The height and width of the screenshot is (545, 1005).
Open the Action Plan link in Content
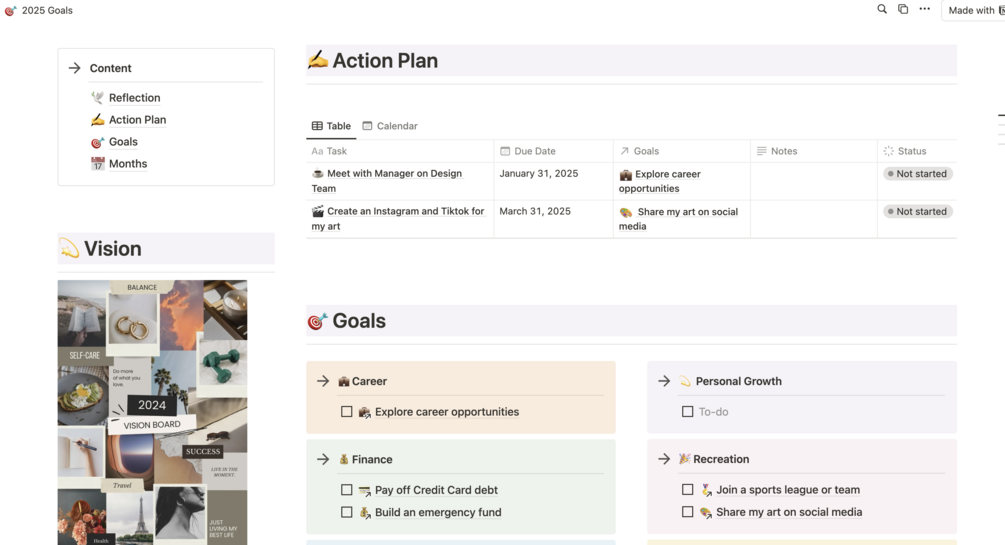point(137,120)
